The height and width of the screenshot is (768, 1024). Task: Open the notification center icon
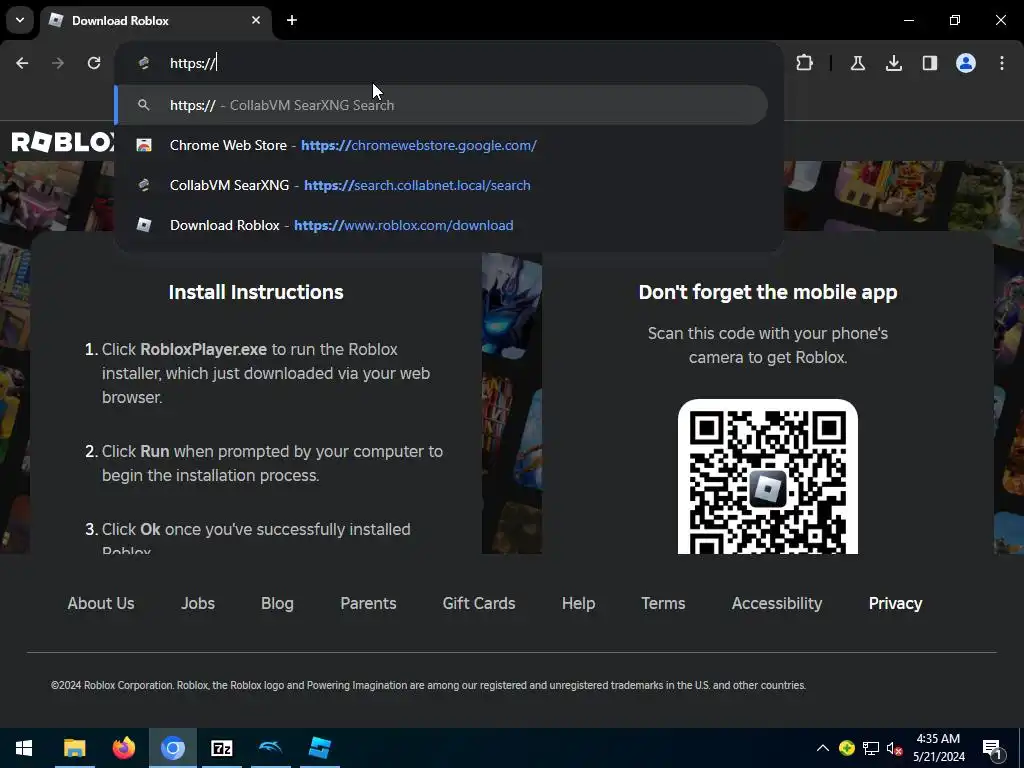point(992,748)
